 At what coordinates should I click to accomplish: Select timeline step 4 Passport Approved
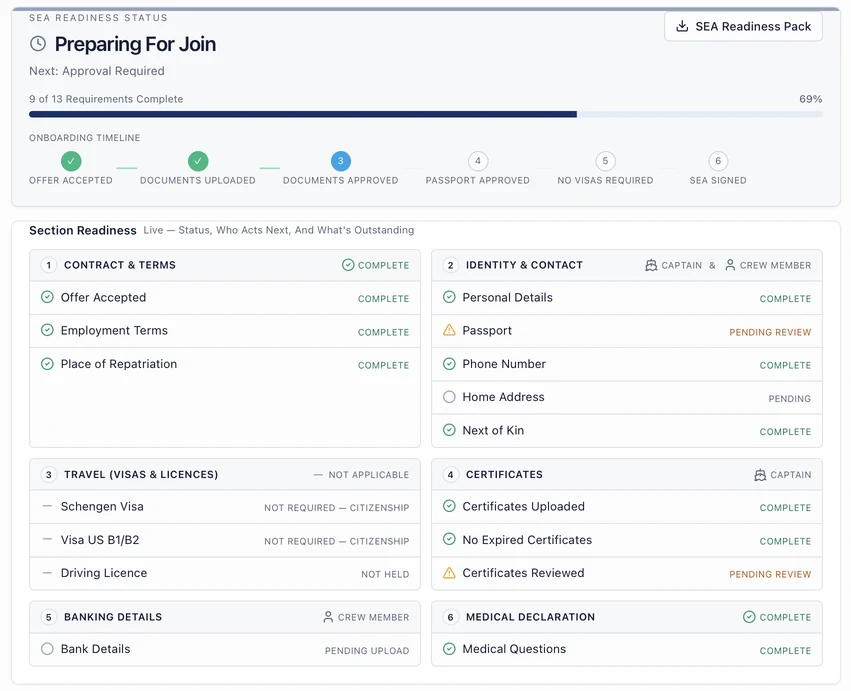[478, 161]
